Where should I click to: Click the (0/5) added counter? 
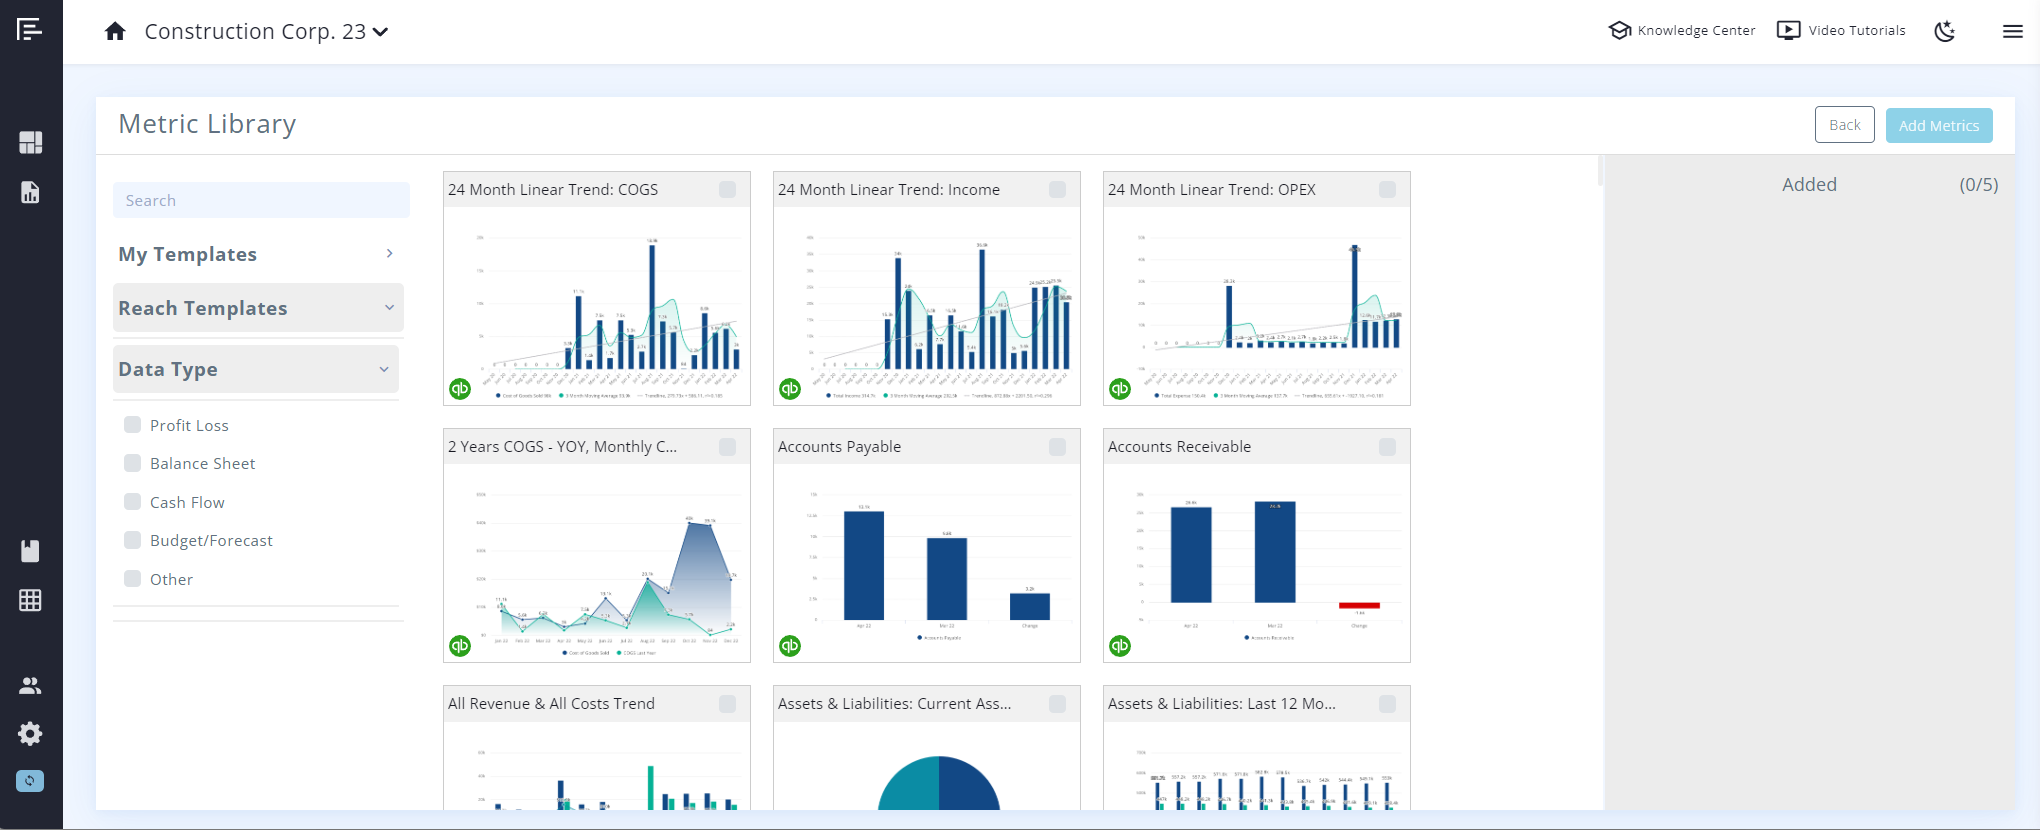click(x=1978, y=184)
